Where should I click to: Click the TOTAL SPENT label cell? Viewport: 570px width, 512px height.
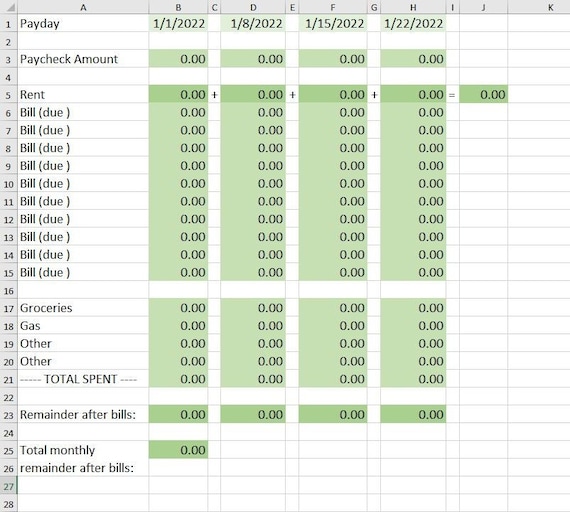83,379
